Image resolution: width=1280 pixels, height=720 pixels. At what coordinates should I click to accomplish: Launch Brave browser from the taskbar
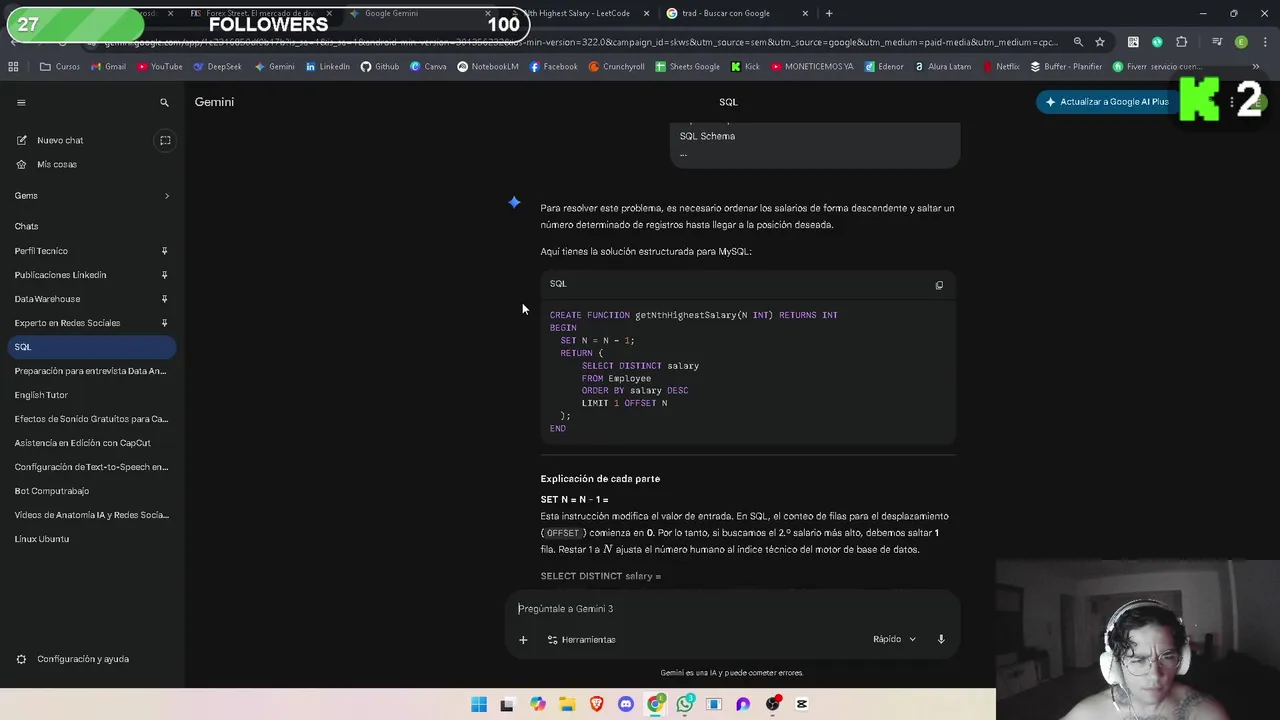597,704
